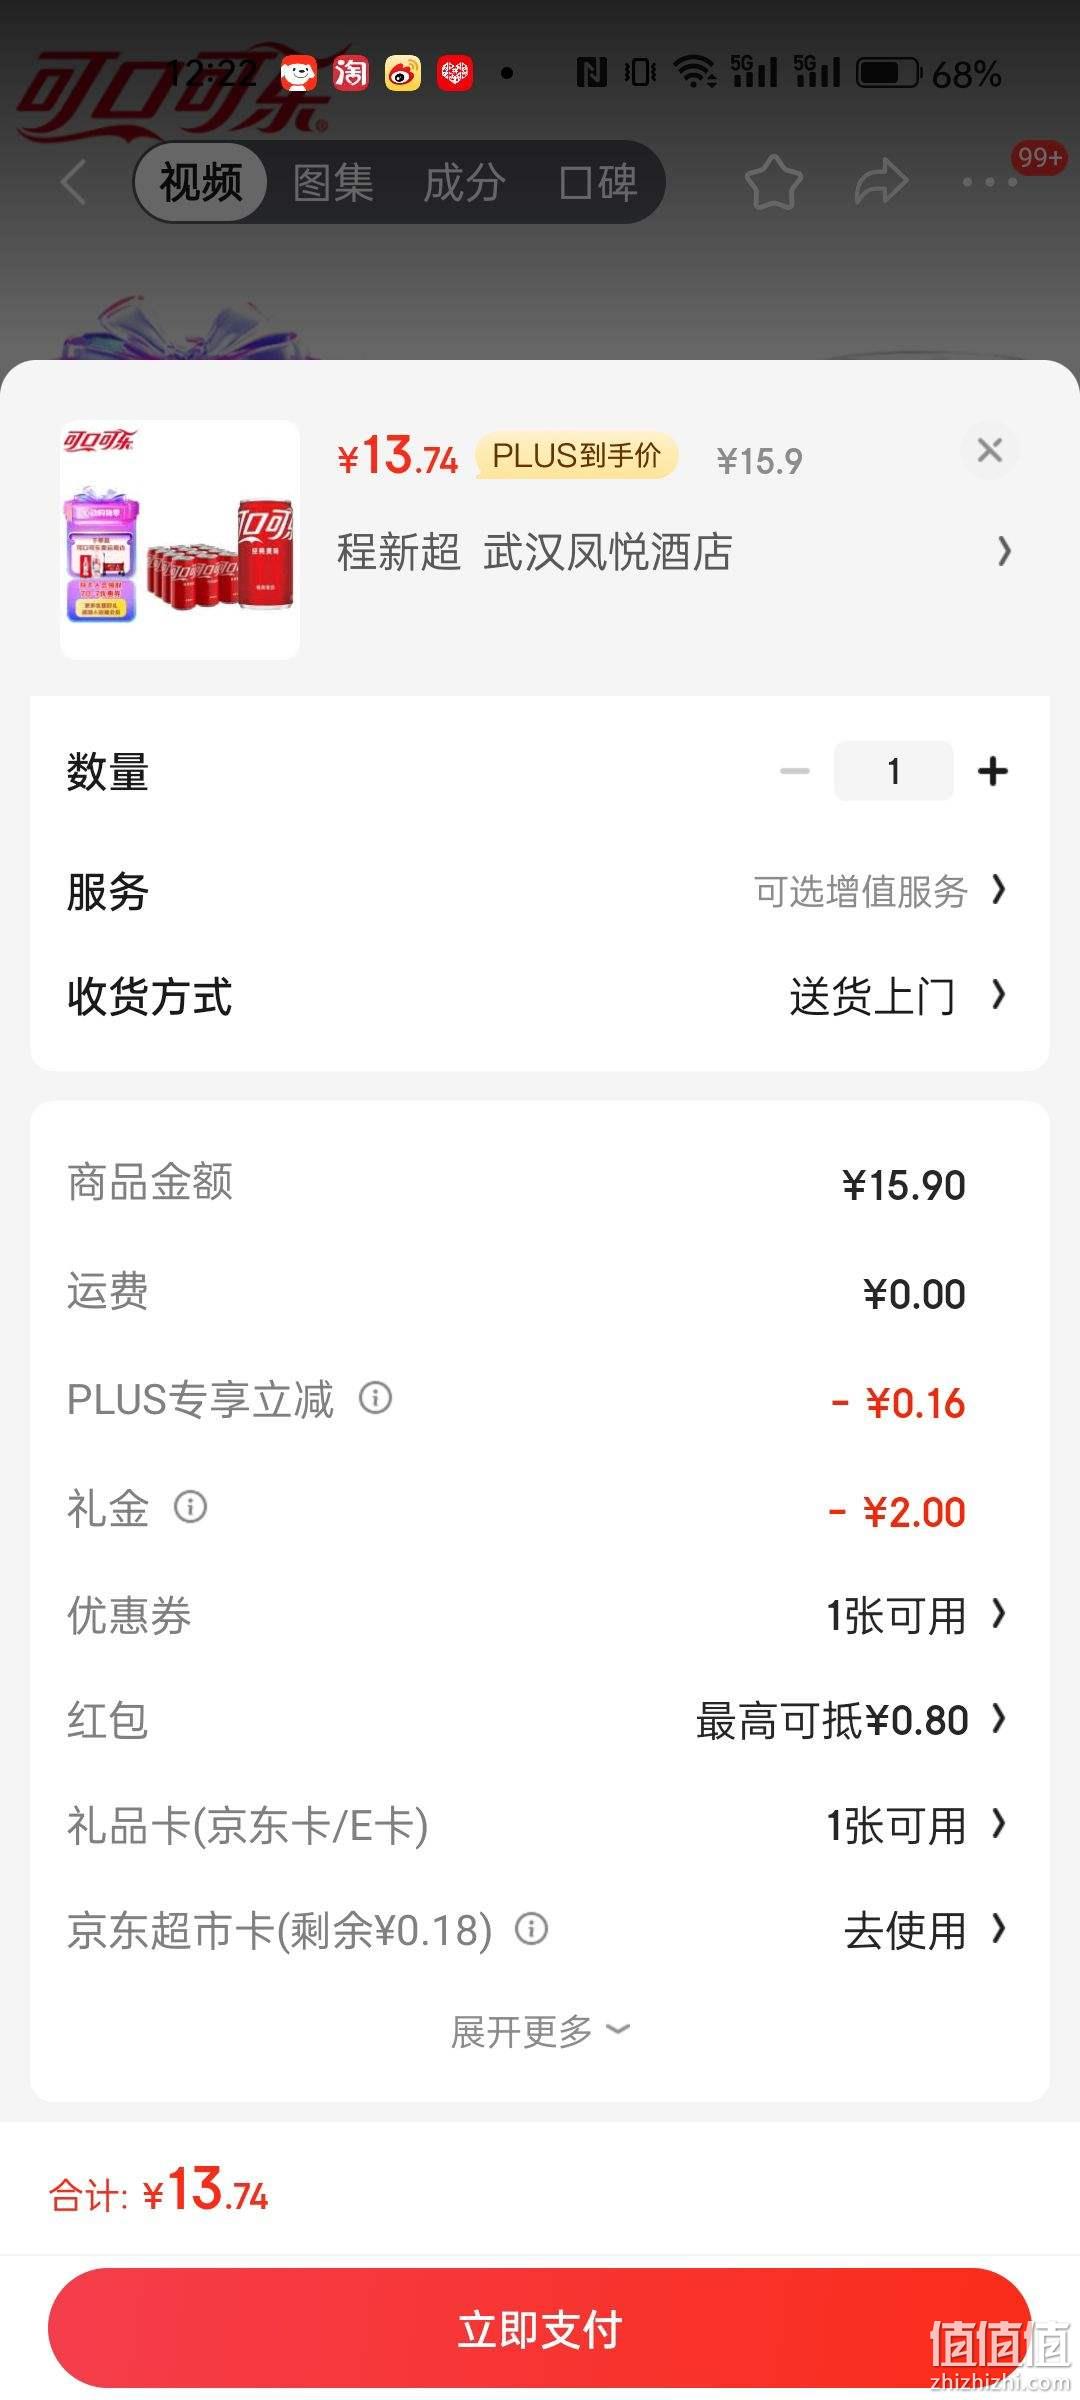Increase quantity with plus button
Image resolution: width=1080 pixels, height=2400 pixels.
point(993,771)
